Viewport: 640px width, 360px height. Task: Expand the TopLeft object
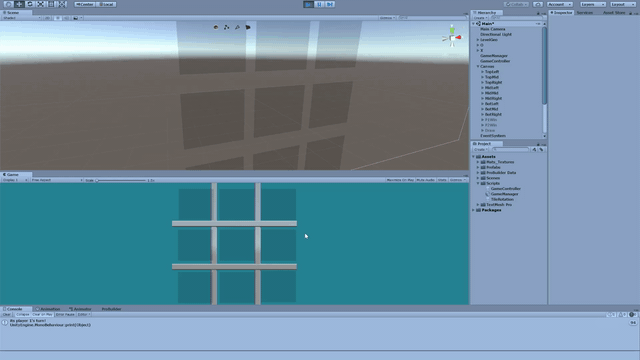(482, 72)
